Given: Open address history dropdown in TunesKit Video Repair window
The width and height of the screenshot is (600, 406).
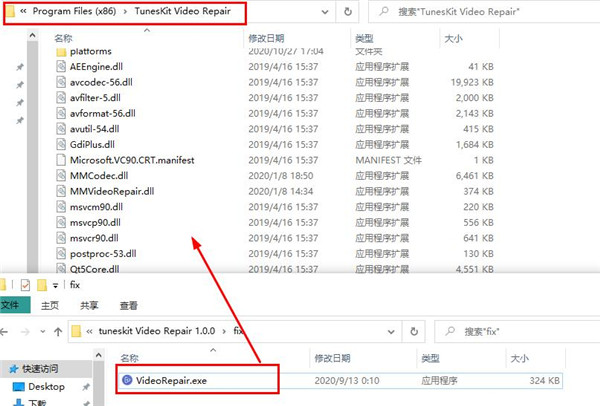Looking at the screenshot, I should coord(325,12).
